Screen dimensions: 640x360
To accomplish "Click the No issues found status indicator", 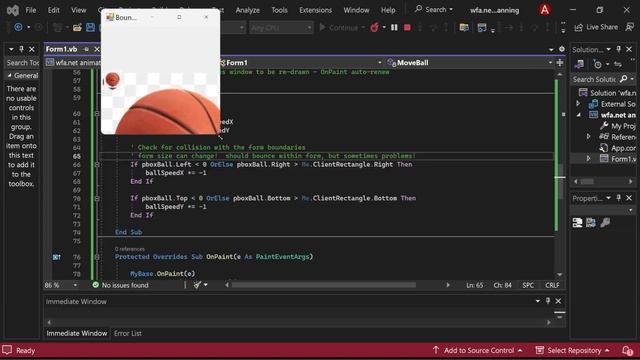I will pos(120,285).
